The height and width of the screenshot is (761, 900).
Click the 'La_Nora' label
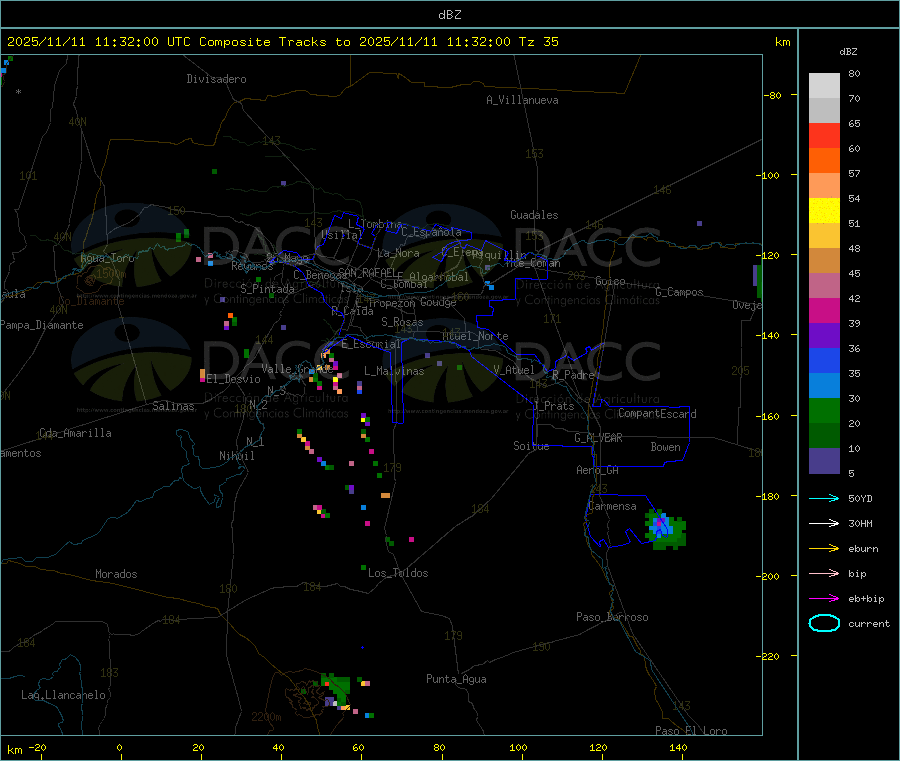[x=398, y=253]
